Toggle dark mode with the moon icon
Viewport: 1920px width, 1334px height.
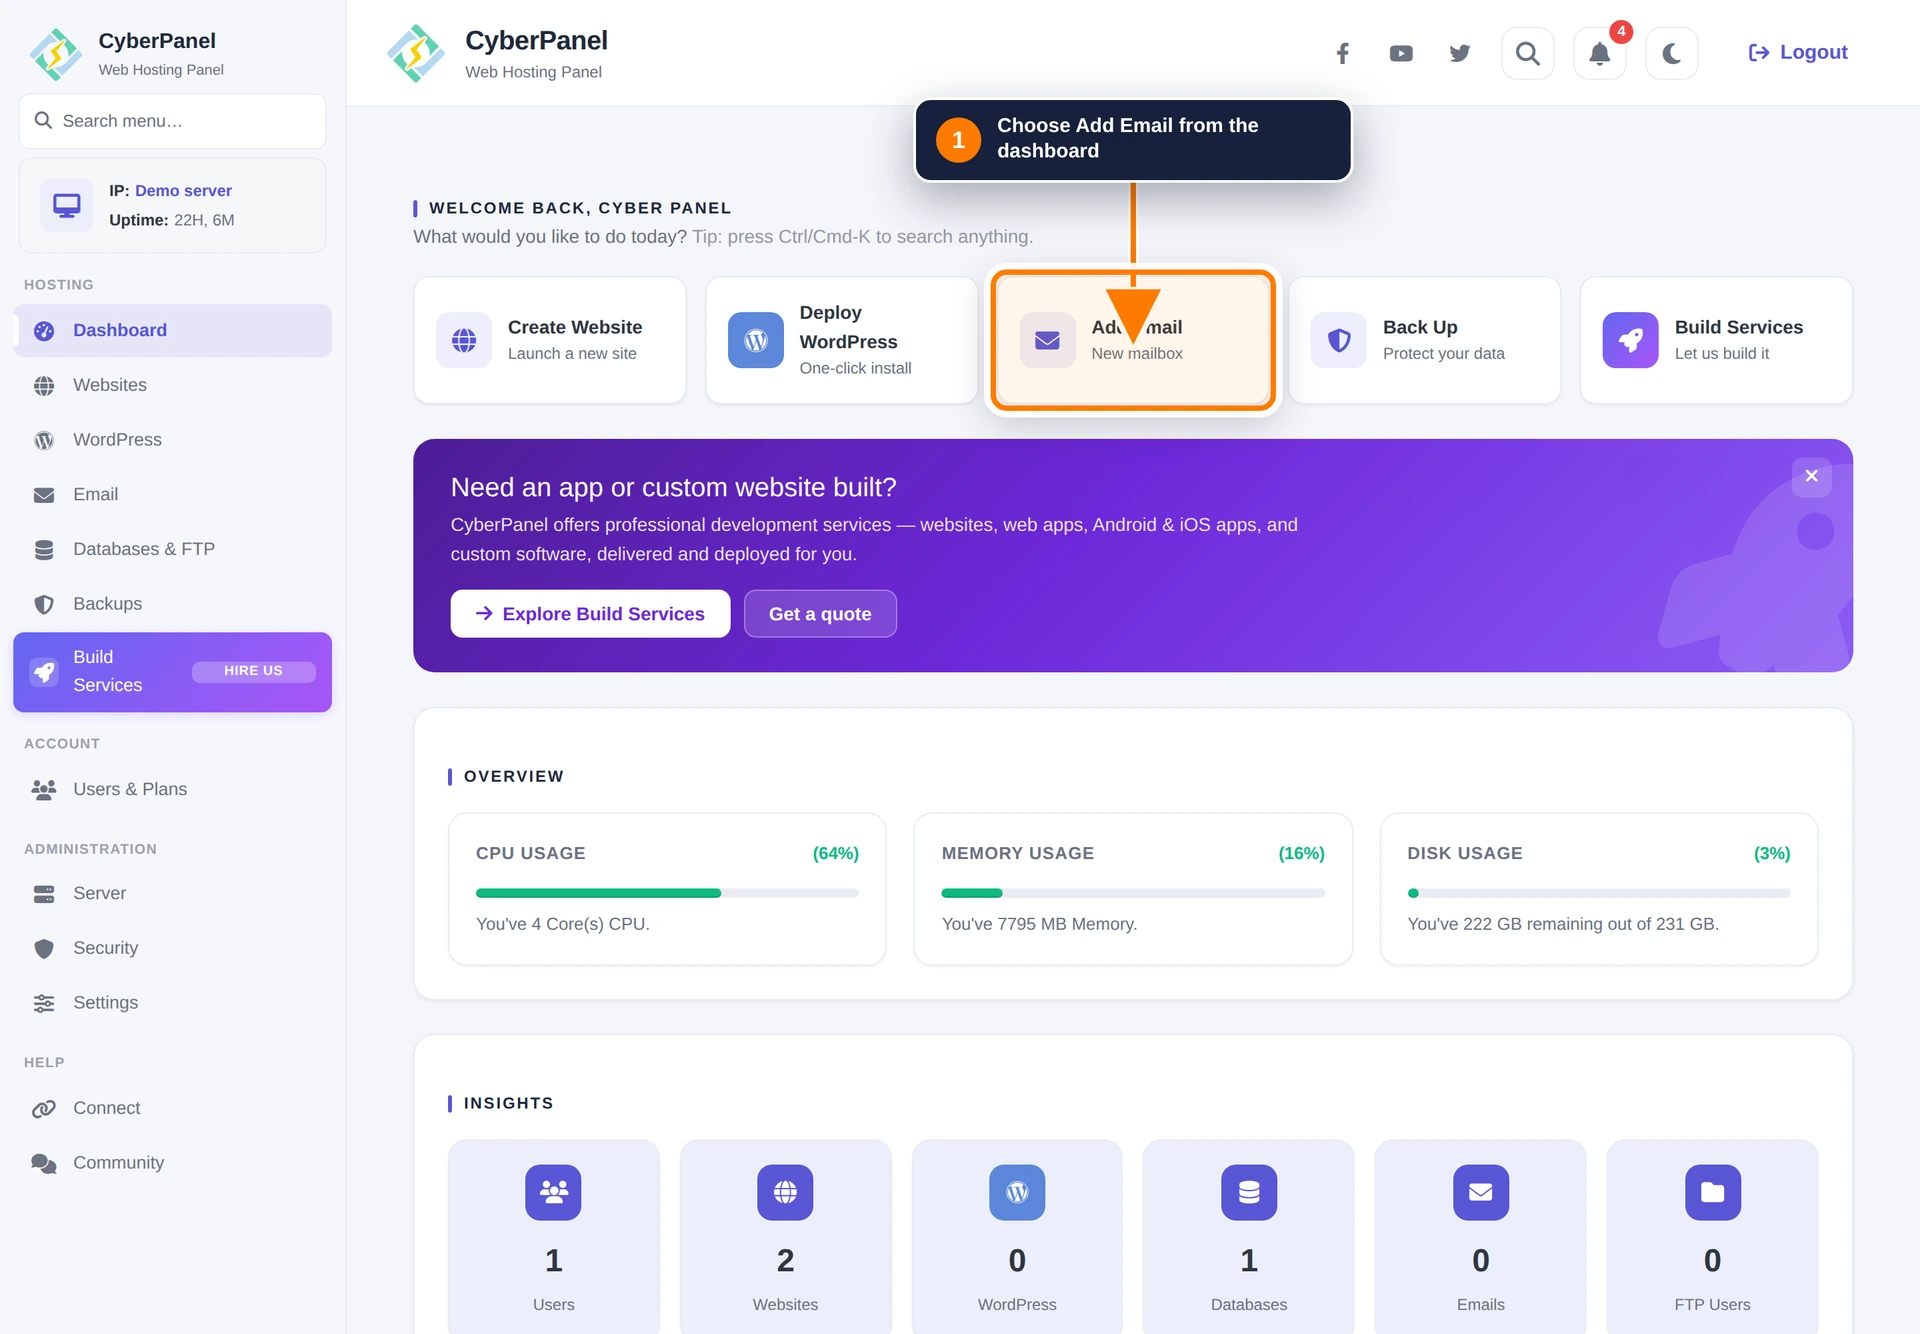tap(1672, 53)
